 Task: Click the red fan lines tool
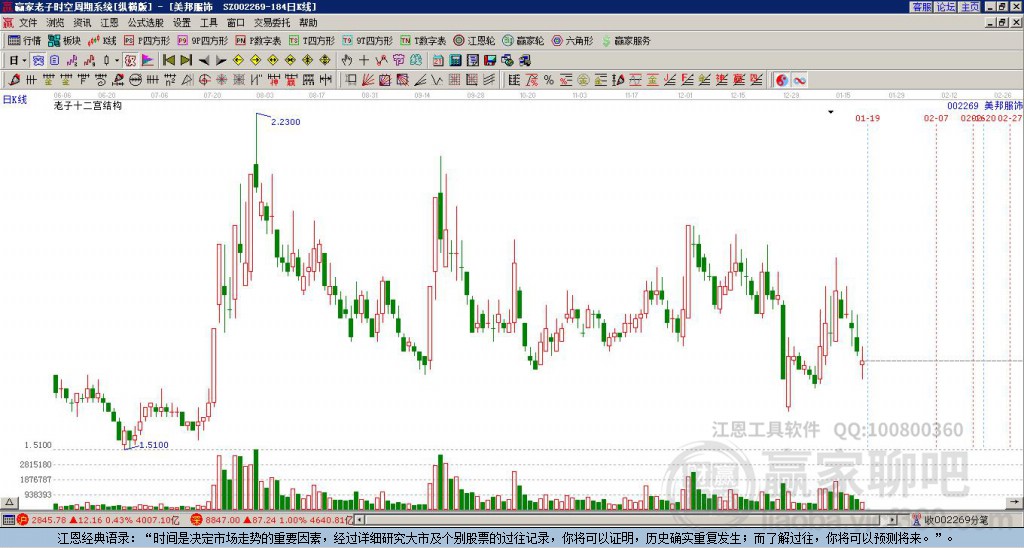368,80
